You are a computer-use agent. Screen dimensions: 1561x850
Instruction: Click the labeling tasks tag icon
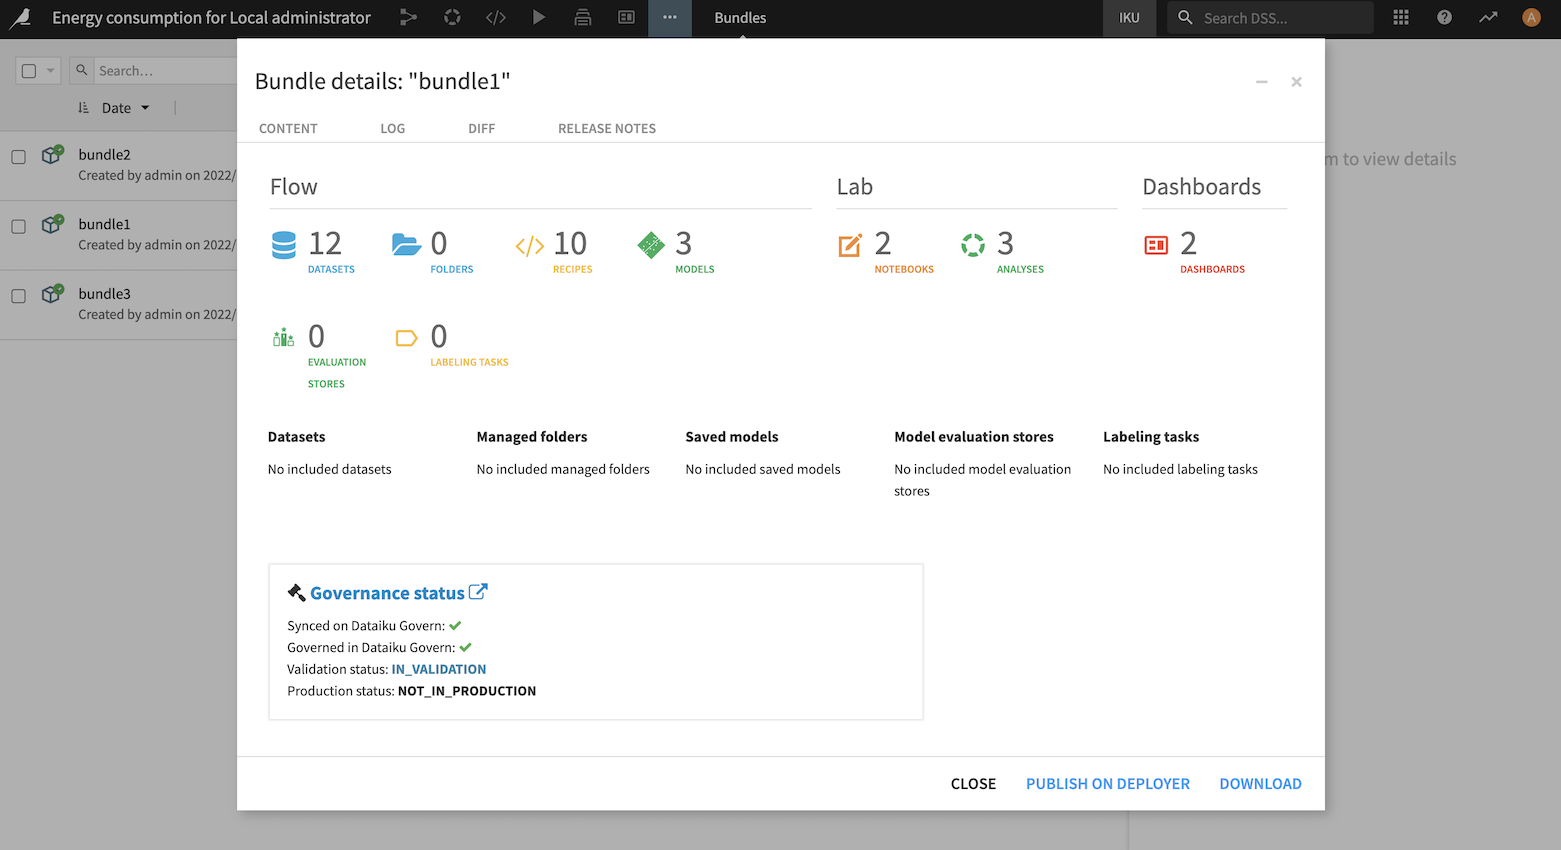[x=406, y=338]
